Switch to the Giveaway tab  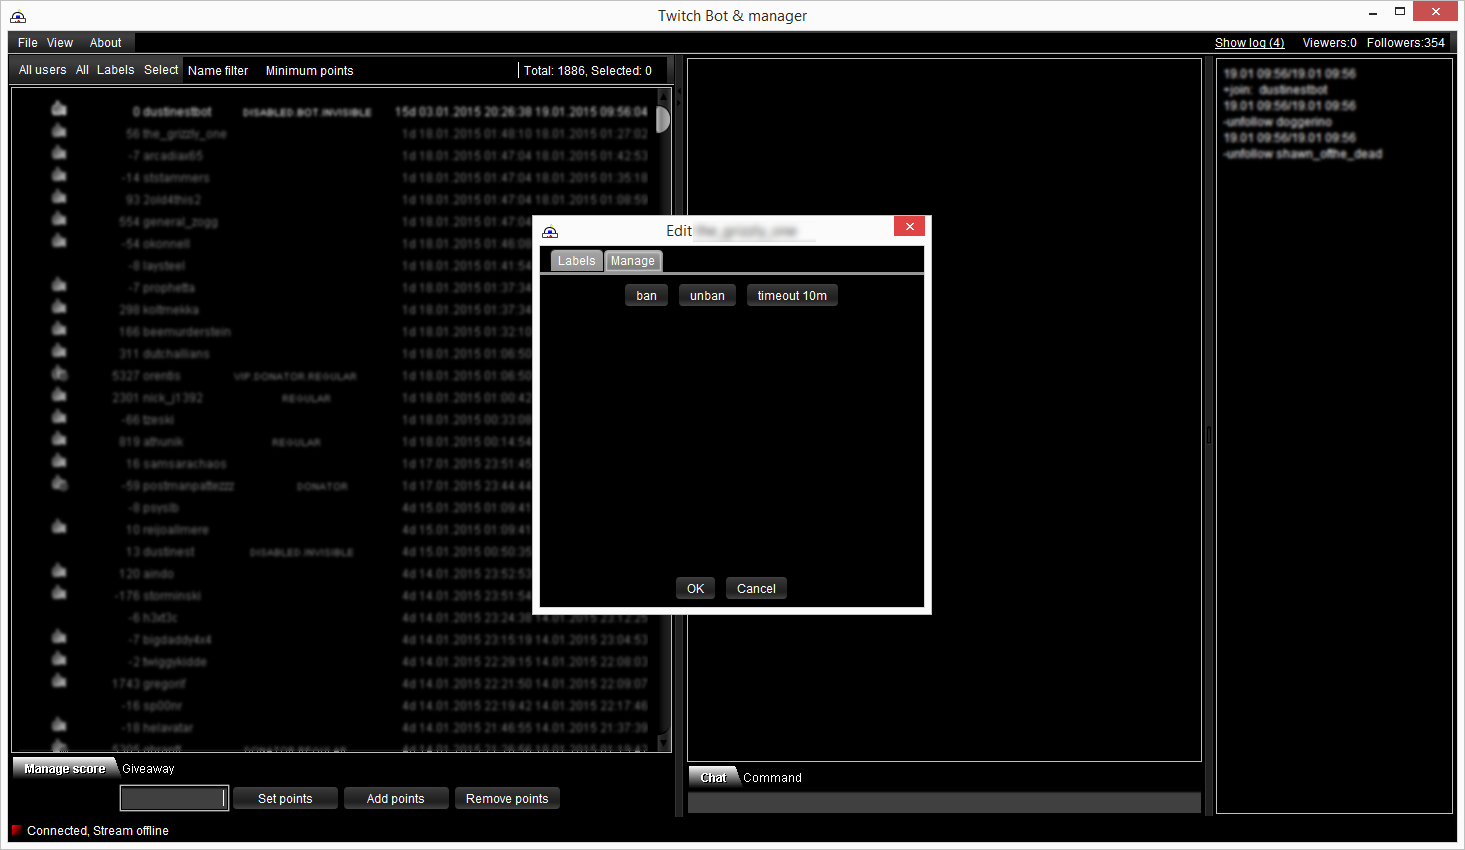point(148,769)
